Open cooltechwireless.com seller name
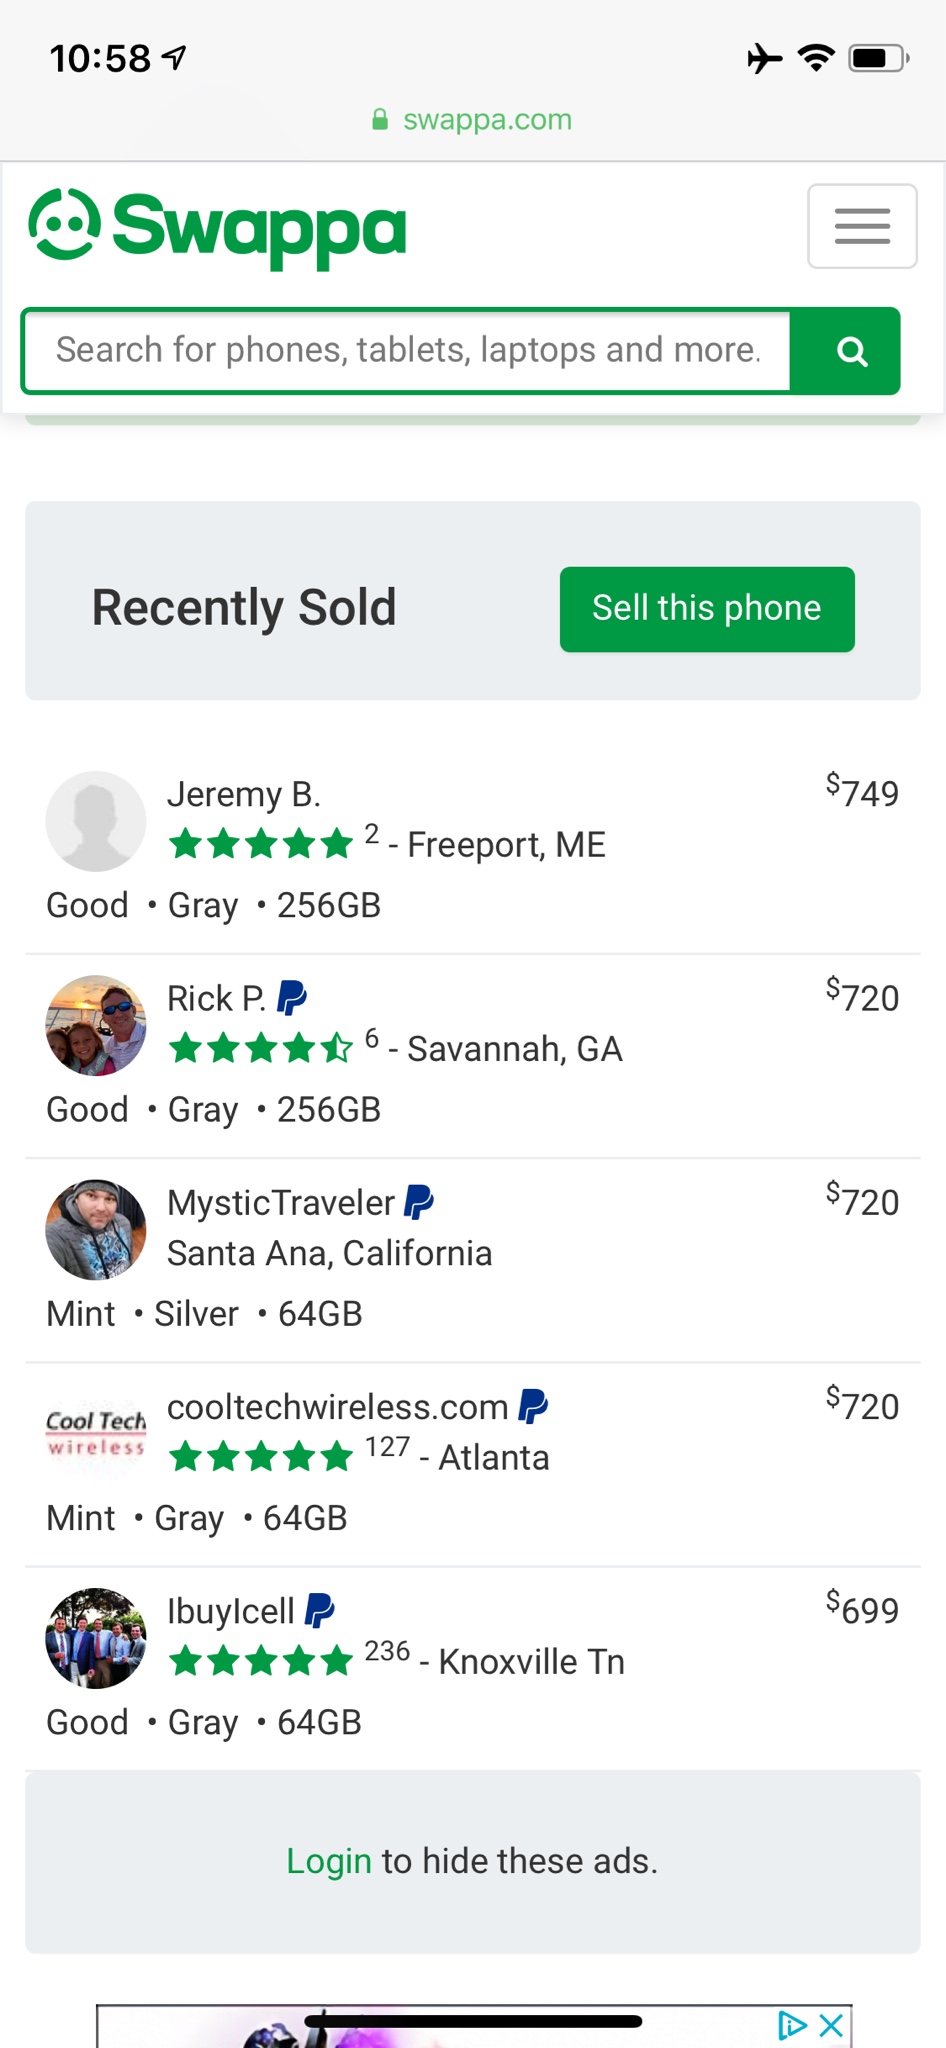This screenshot has width=946, height=2048. pyautogui.click(x=338, y=1407)
